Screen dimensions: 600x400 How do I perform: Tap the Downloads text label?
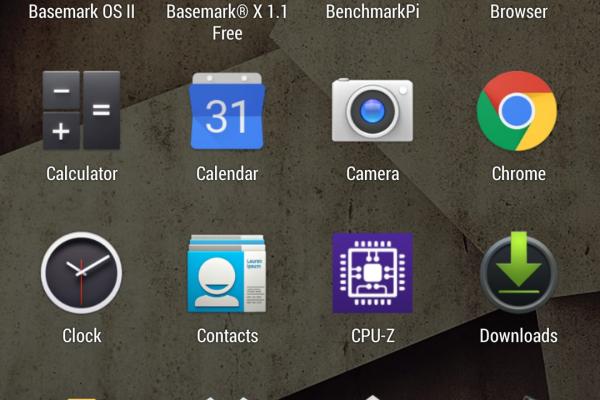click(x=518, y=336)
